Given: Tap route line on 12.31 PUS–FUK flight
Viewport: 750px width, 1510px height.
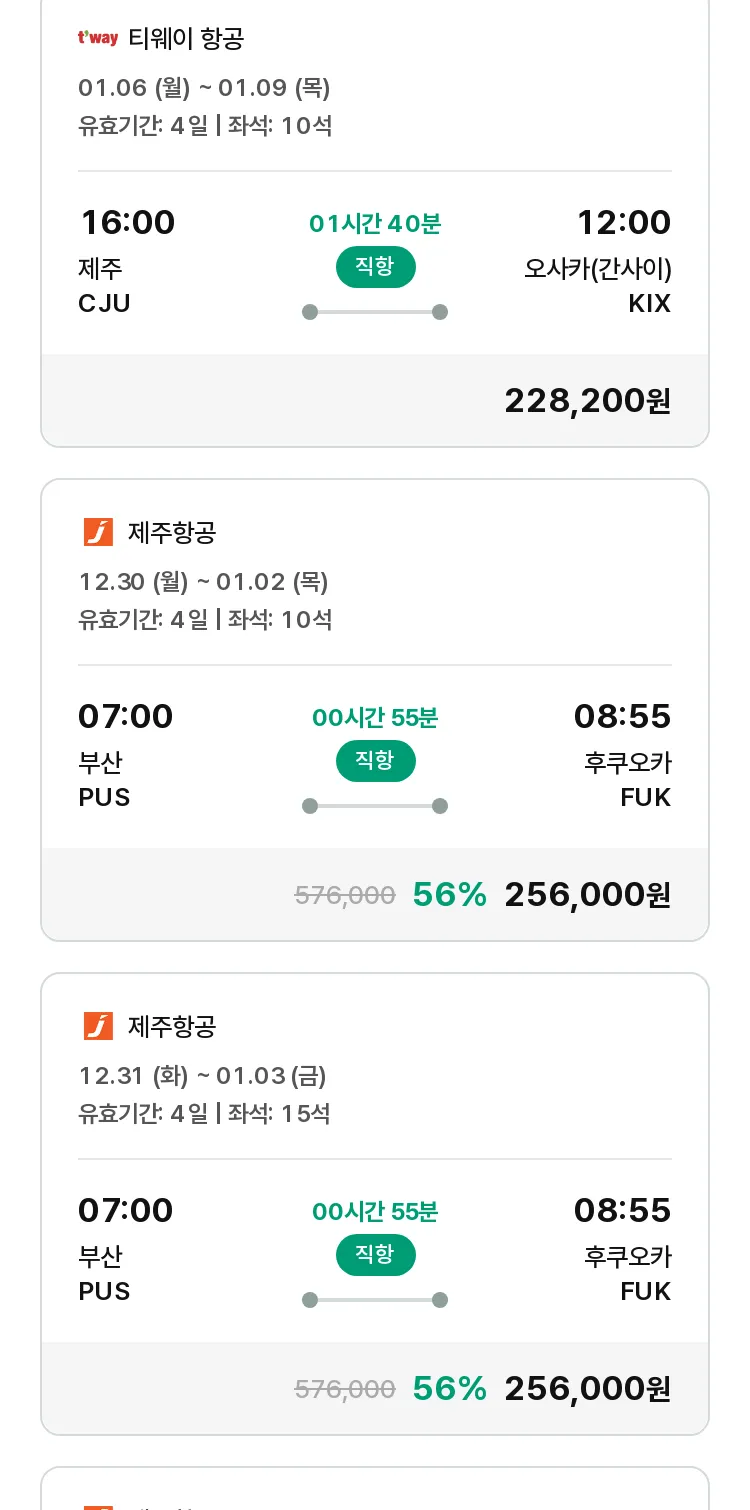Looking at the screenshot, I should pyautogui.click(x=375, y=1300).
